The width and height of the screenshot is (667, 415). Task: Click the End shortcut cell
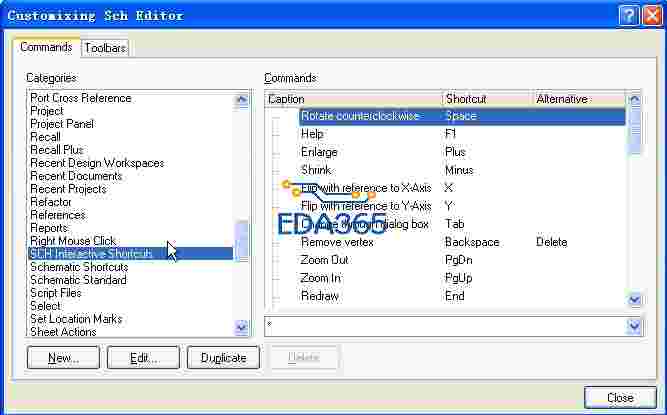[x=454, y=296]
